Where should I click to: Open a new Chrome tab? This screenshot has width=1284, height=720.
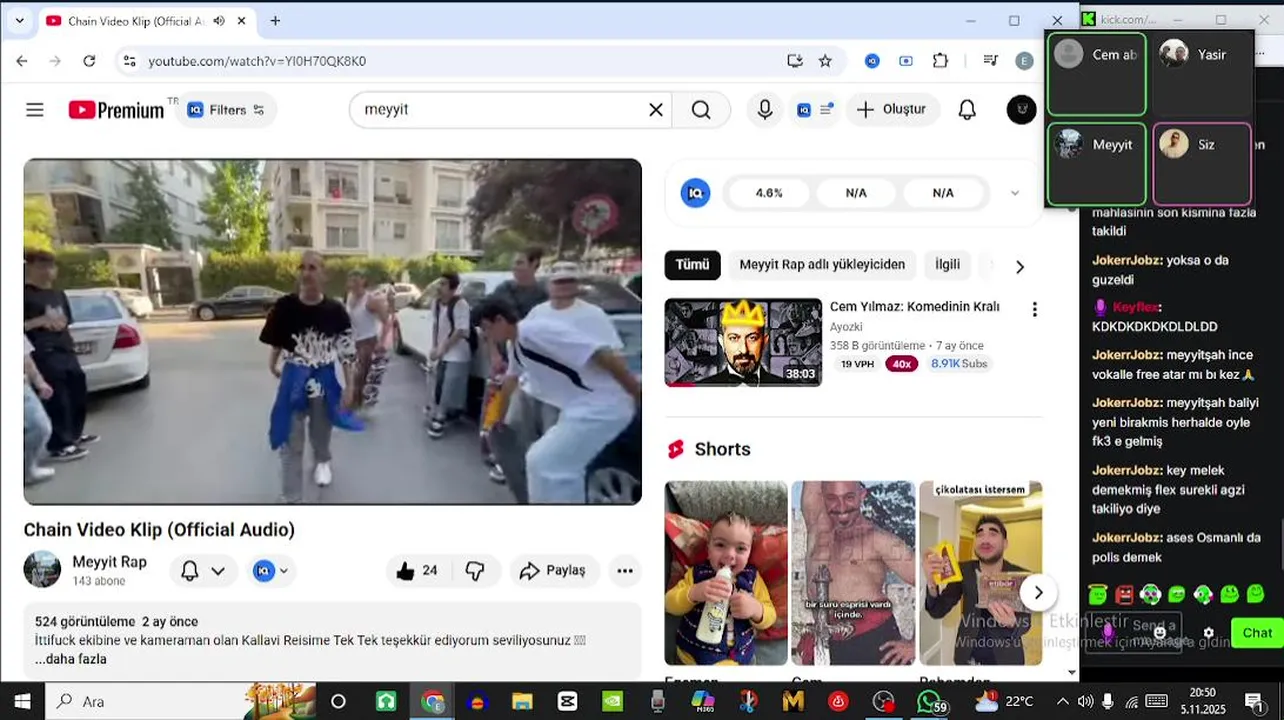coord(275,21)
